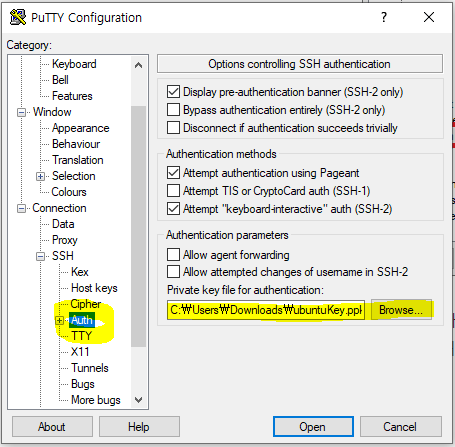This screenshot has width=455, height=447.
Task: Click the Help button
Action: (x=139, y=427)
